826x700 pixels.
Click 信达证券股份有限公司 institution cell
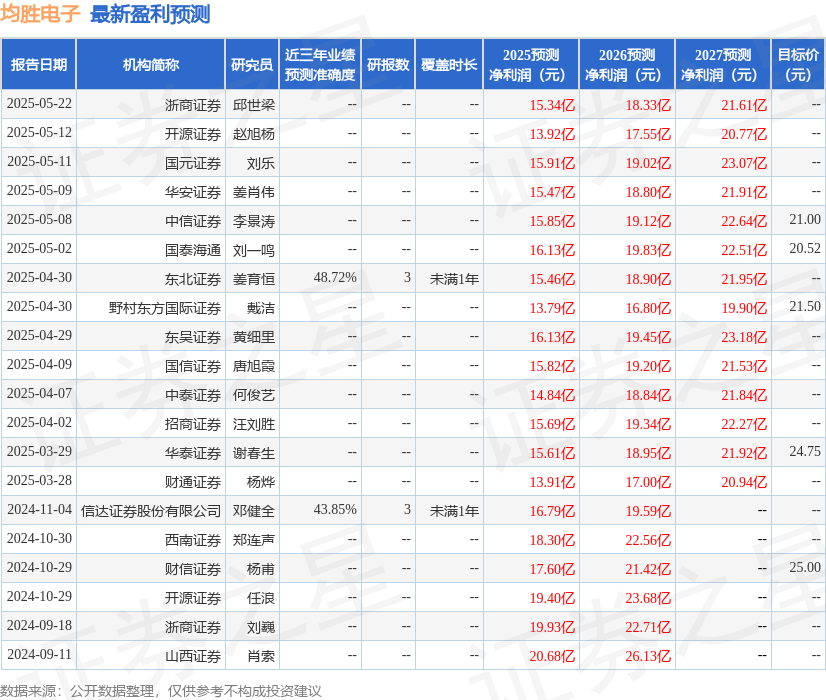[151, 511]
